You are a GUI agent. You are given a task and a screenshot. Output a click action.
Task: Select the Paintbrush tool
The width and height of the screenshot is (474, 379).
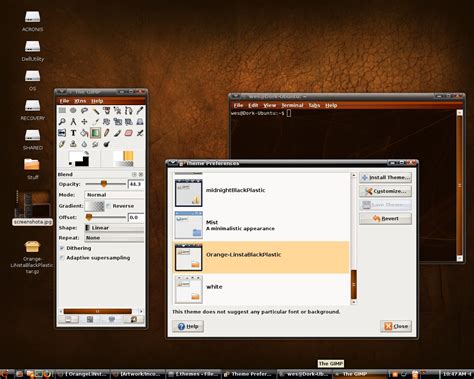tap(117, 133)
